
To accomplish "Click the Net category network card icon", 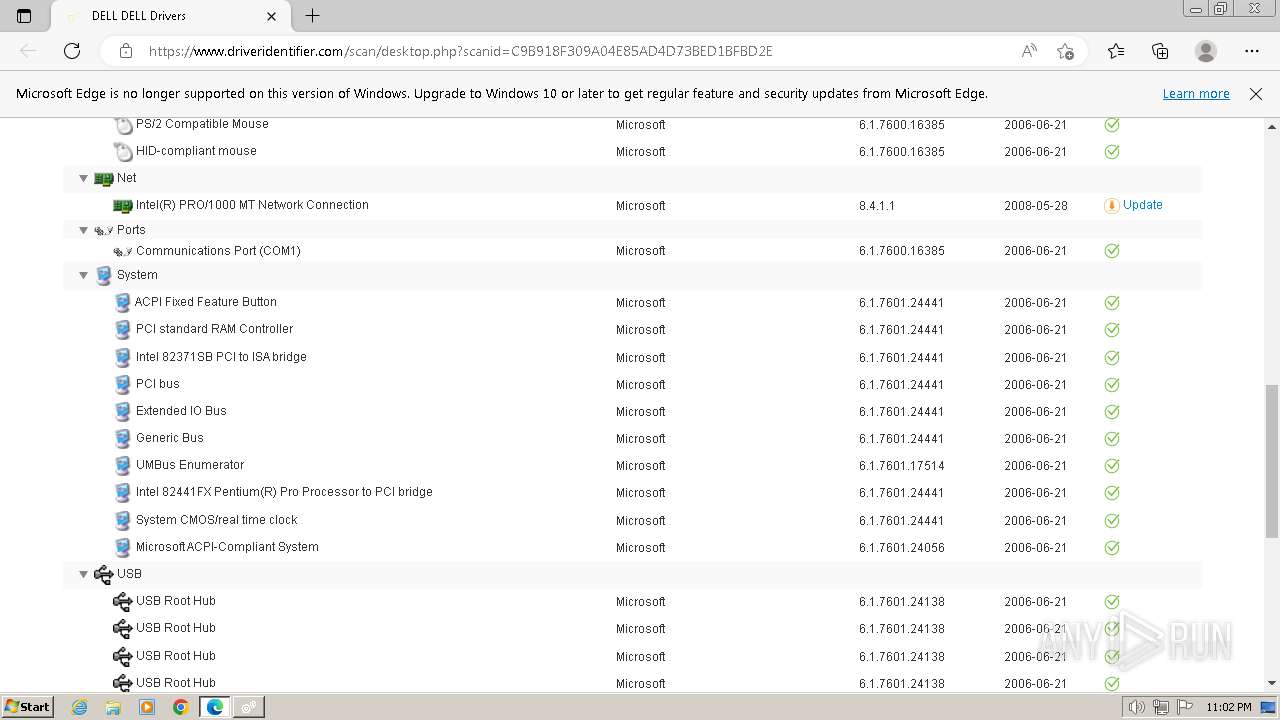I will (x=103, y=178).
